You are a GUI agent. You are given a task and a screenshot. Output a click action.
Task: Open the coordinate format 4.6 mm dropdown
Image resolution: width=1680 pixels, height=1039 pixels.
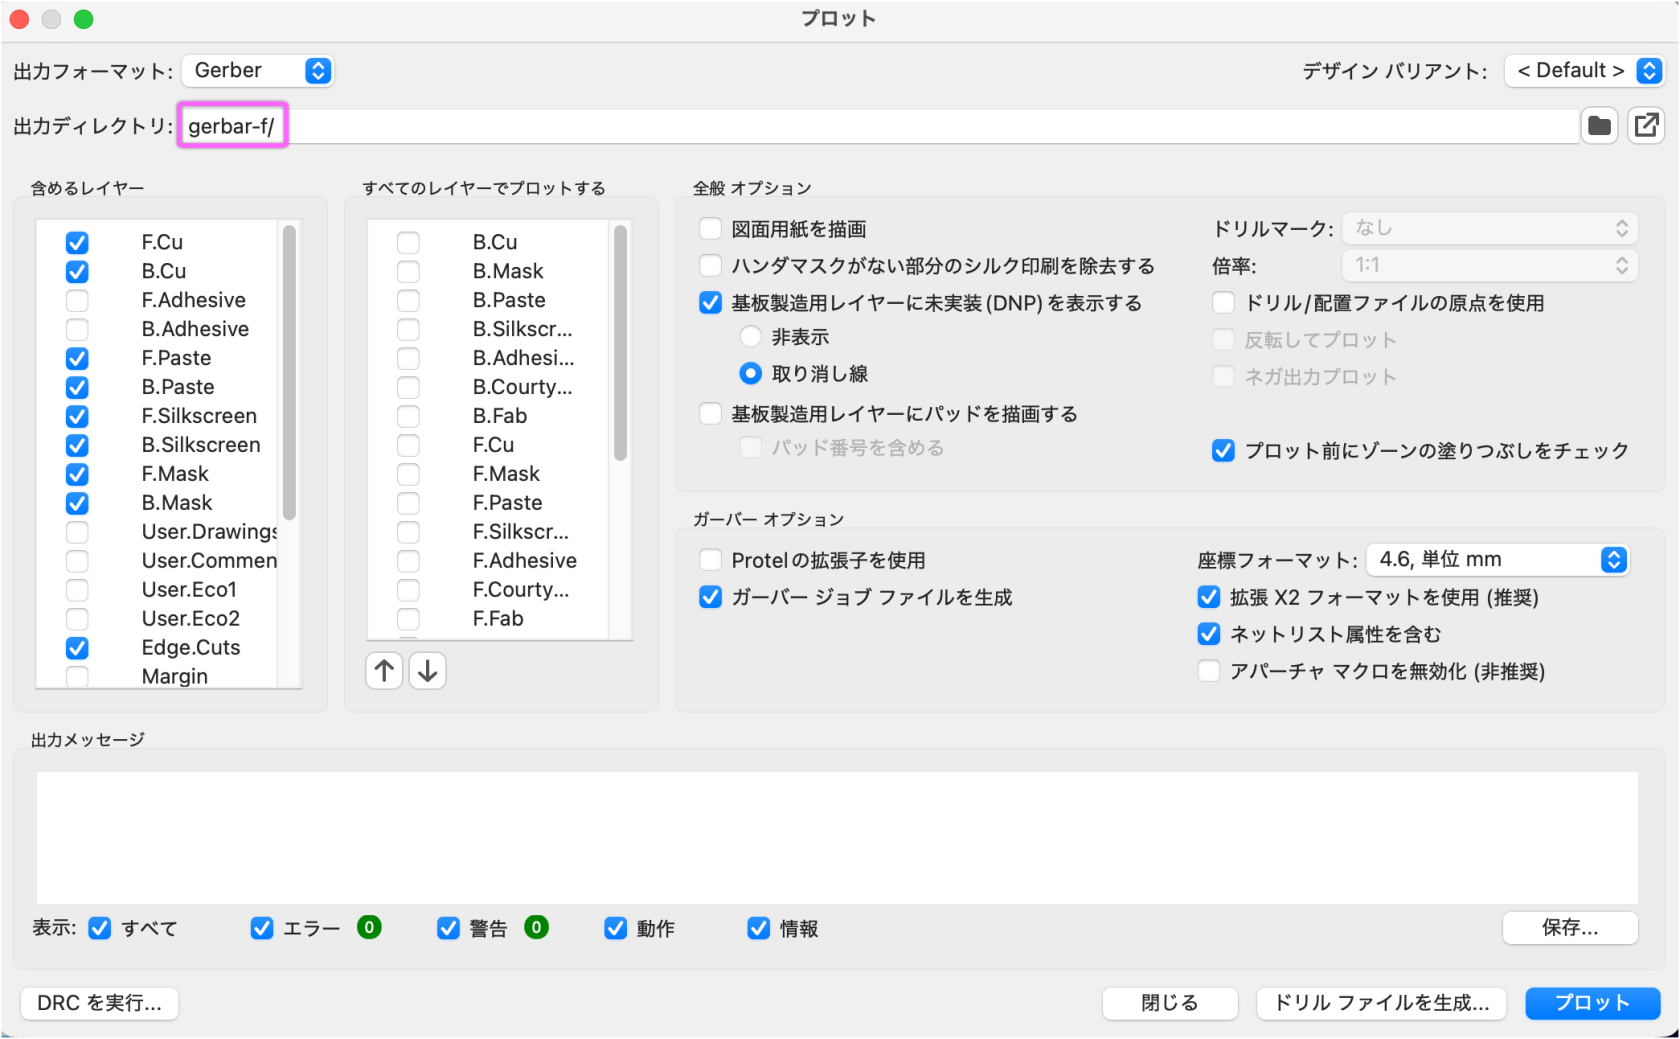[1498, 559]
